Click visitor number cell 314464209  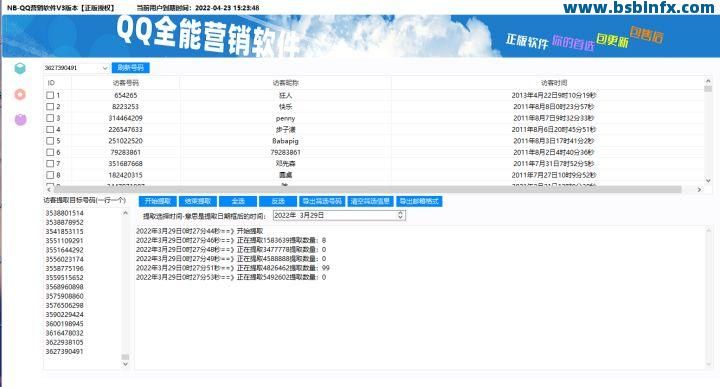[x=125, y=118]
